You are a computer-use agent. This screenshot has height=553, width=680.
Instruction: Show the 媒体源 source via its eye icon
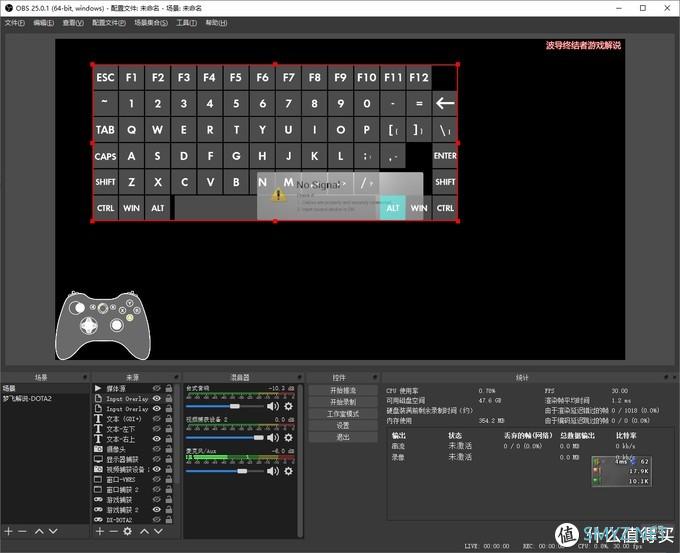(157, 388)
